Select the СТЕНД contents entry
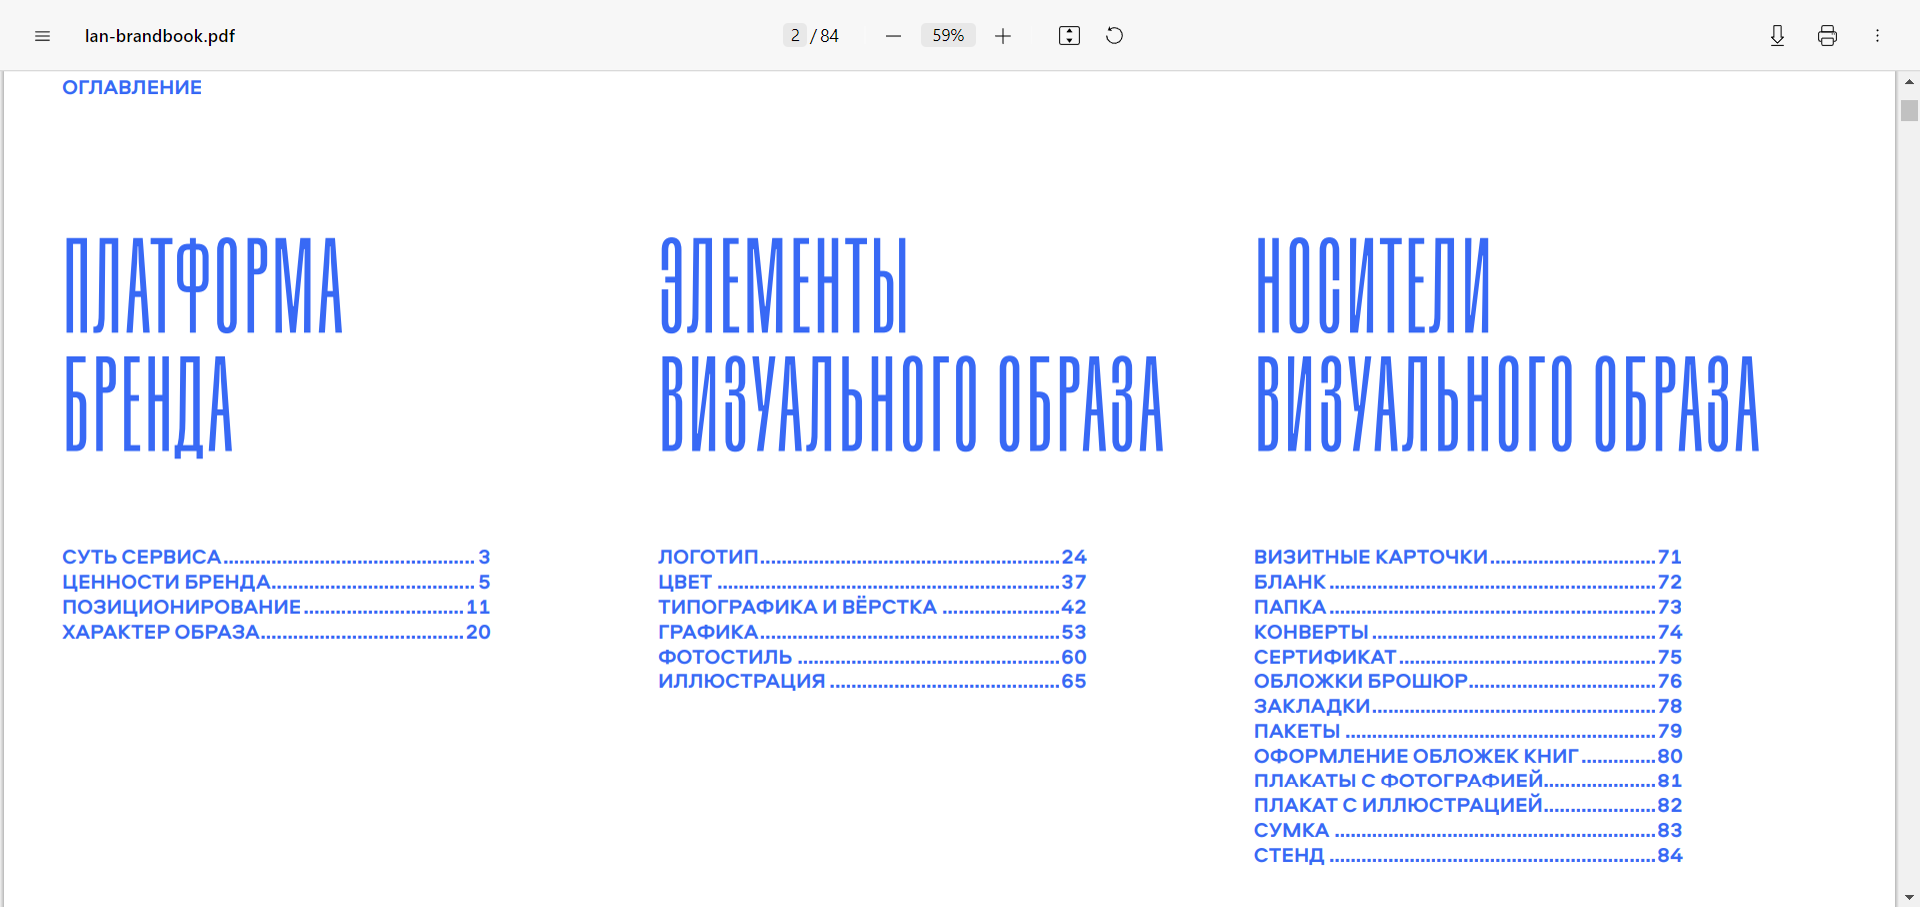Screen dimensions: 1920x907 tap(1468, 855)
